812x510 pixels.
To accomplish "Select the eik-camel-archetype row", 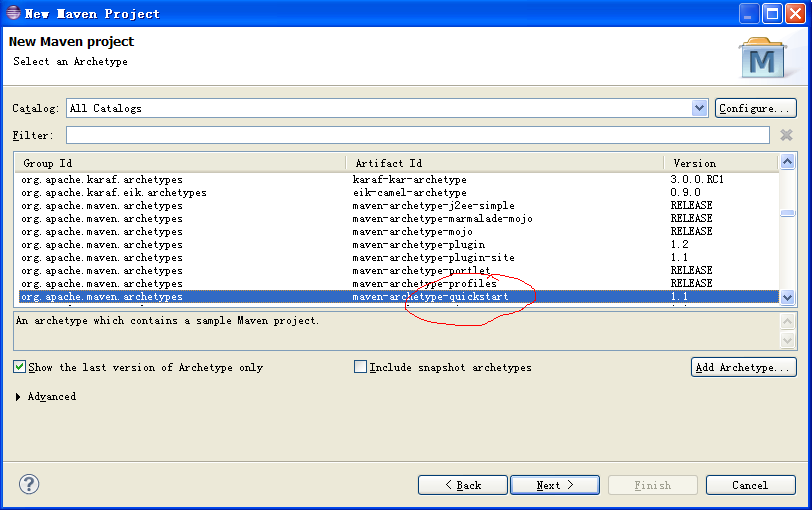I will [399, 193].
